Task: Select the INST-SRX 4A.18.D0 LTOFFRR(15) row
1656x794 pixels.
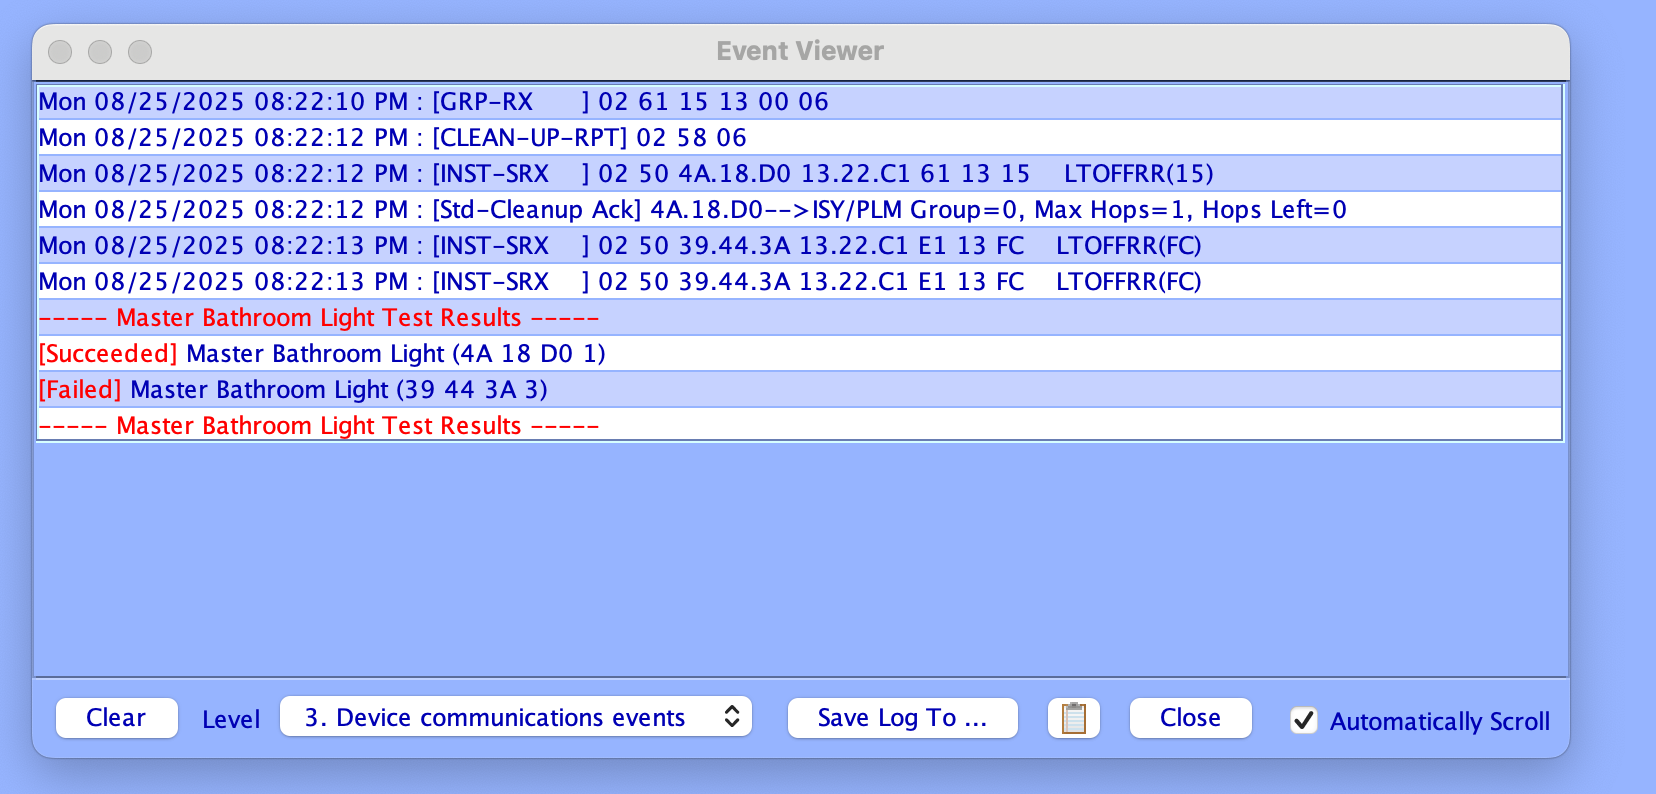Action: (x=799, y=174)
